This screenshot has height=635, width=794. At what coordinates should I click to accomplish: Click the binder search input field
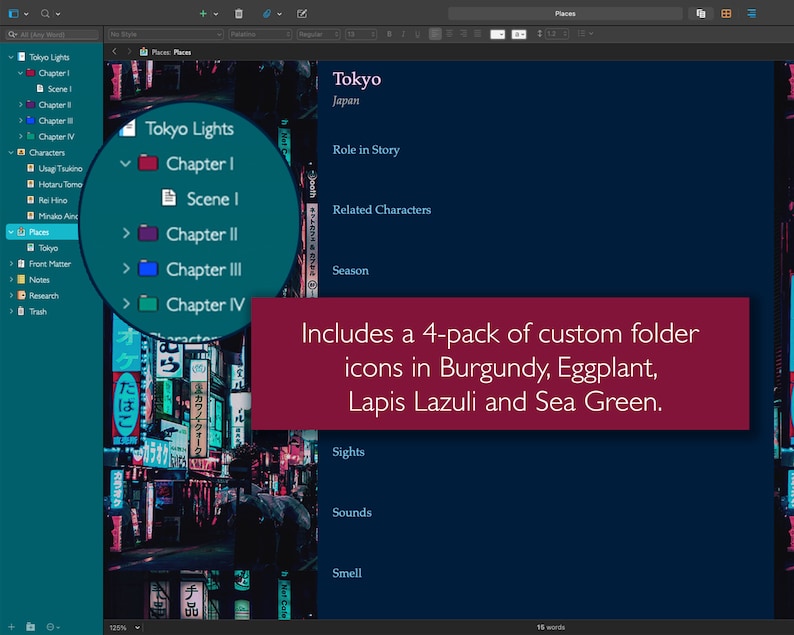pos(52,34)
